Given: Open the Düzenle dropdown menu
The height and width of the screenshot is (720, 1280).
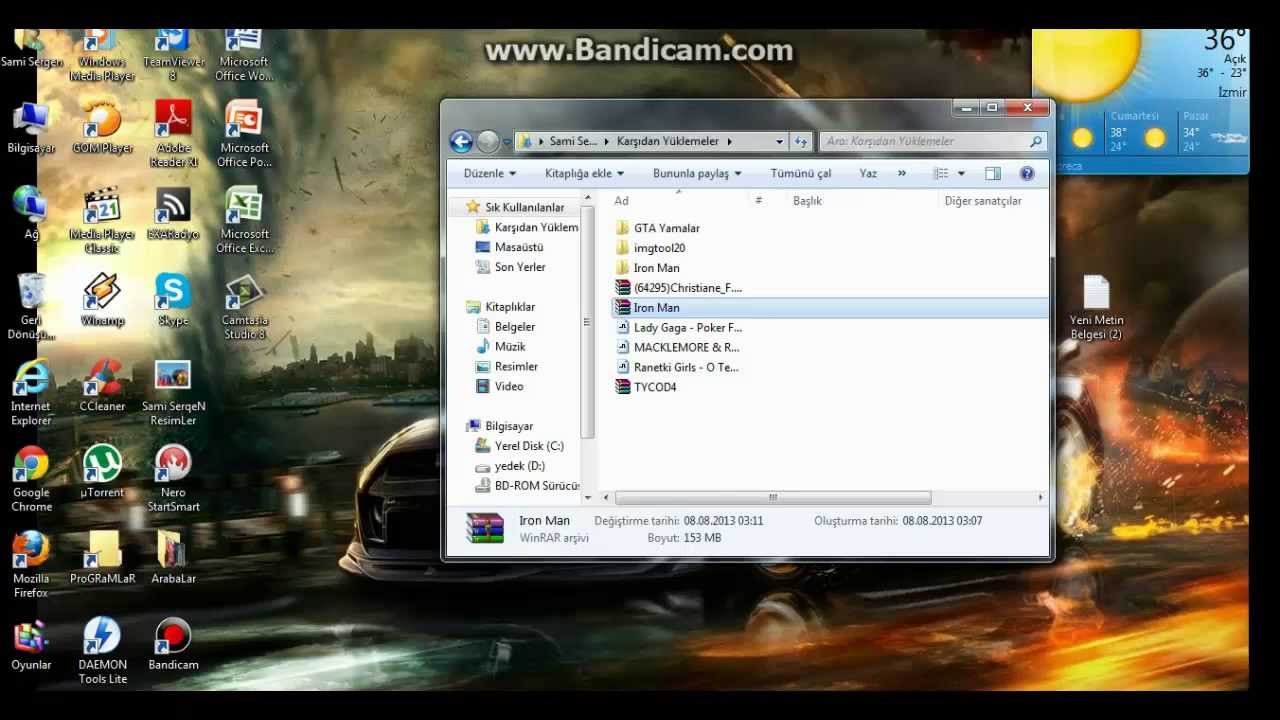Looking at the screenshot, I should tap(490, 173).
